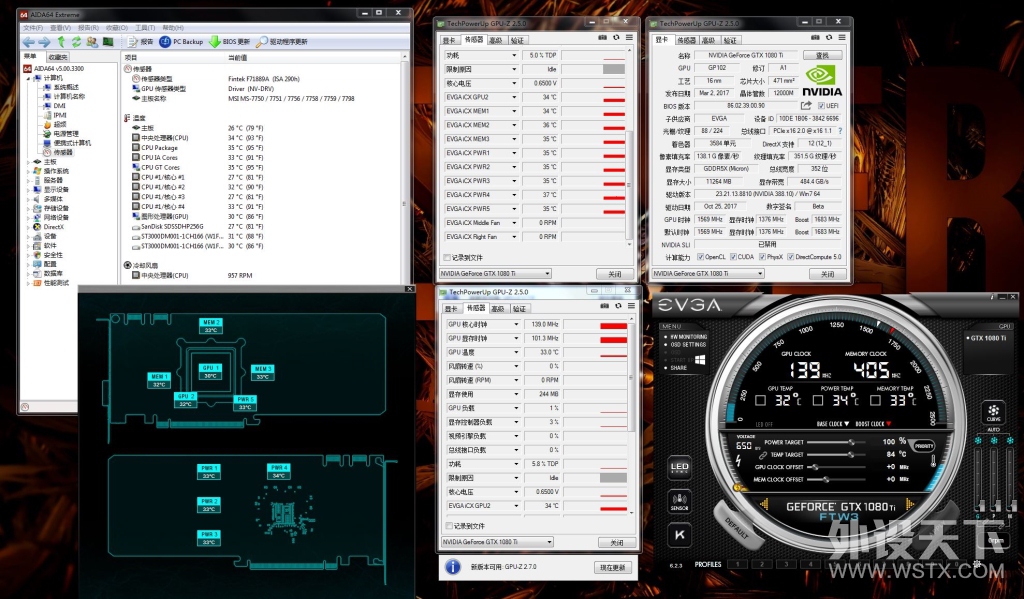Expand the 主板 node in AIDA64 tree
The width and height of the screenshot is (1024, 599).
click(28, 162)
